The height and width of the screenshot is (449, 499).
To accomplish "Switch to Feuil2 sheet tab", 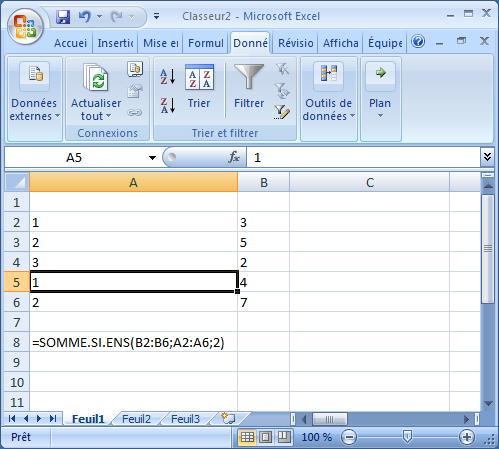I will [x=136, y=419].
